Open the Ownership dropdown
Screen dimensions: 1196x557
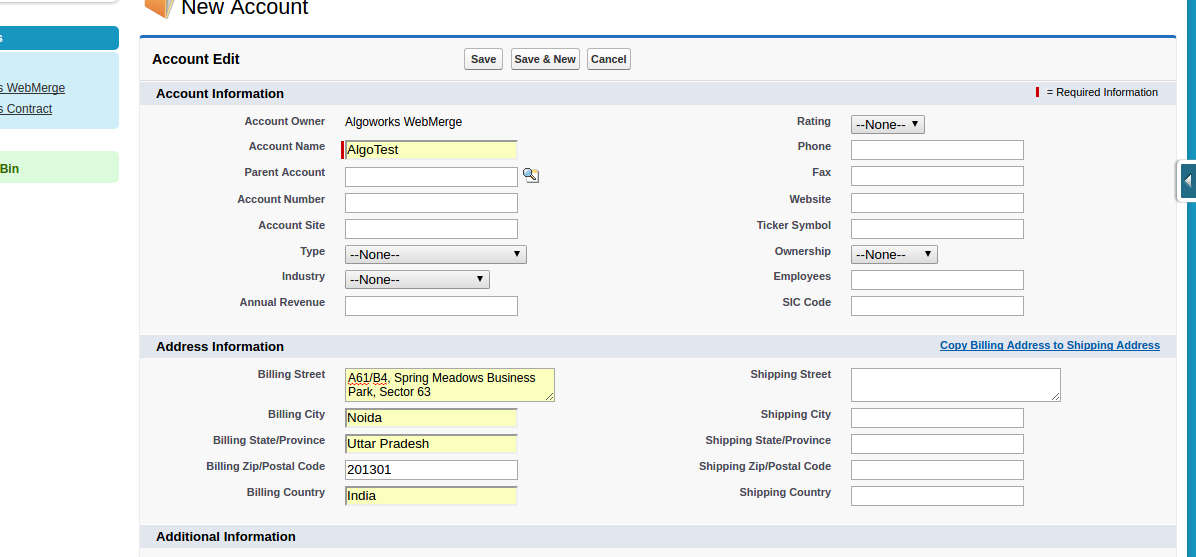point(893,255)
